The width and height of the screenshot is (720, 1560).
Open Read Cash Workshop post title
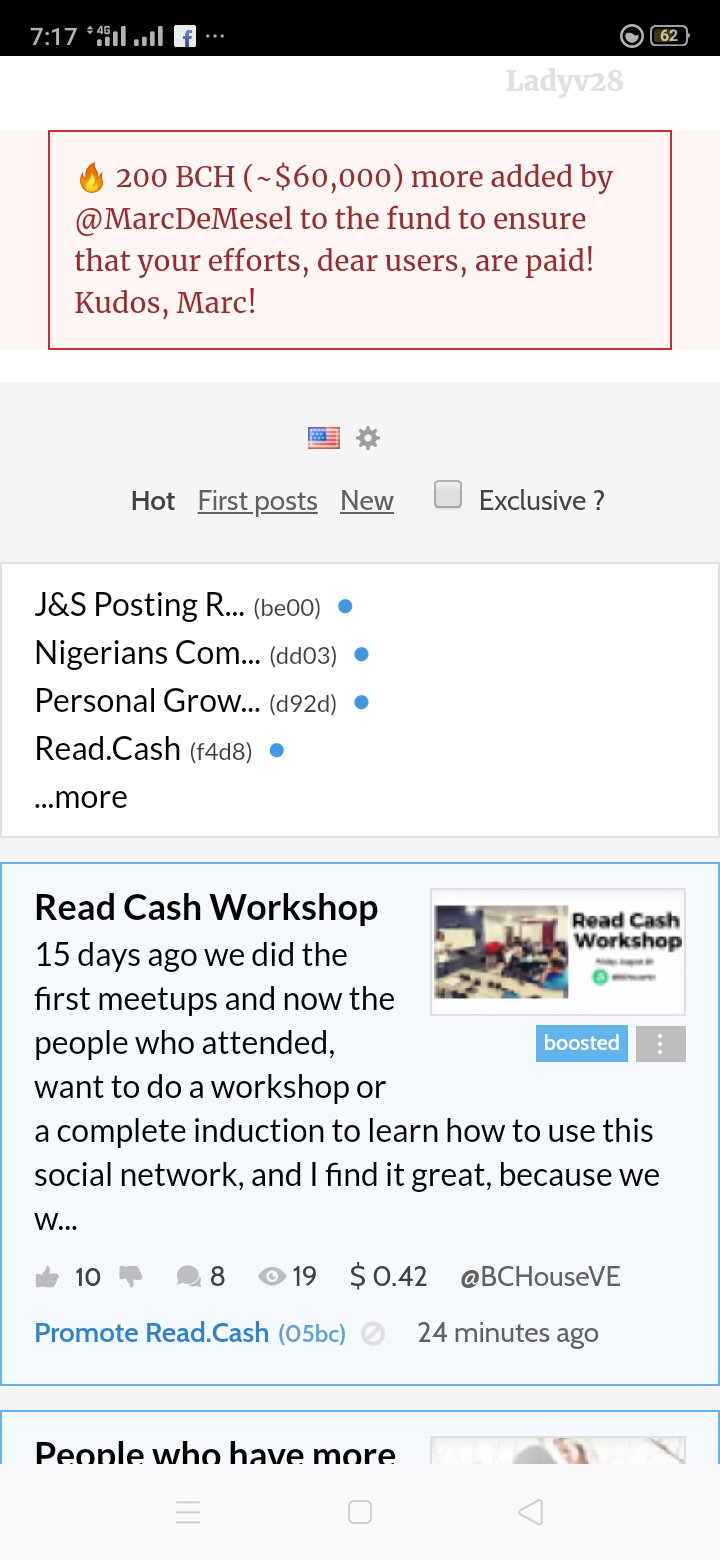(207, 907)
